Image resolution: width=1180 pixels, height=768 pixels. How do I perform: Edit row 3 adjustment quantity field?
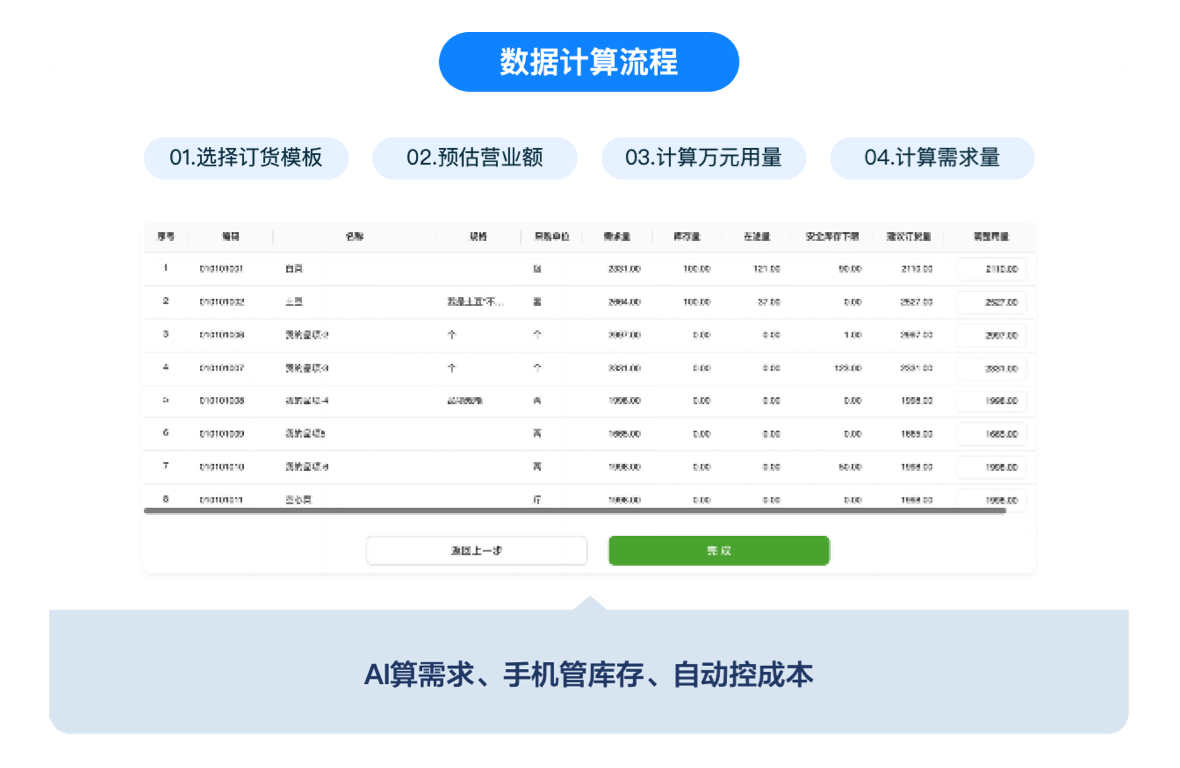coord(992,335)
